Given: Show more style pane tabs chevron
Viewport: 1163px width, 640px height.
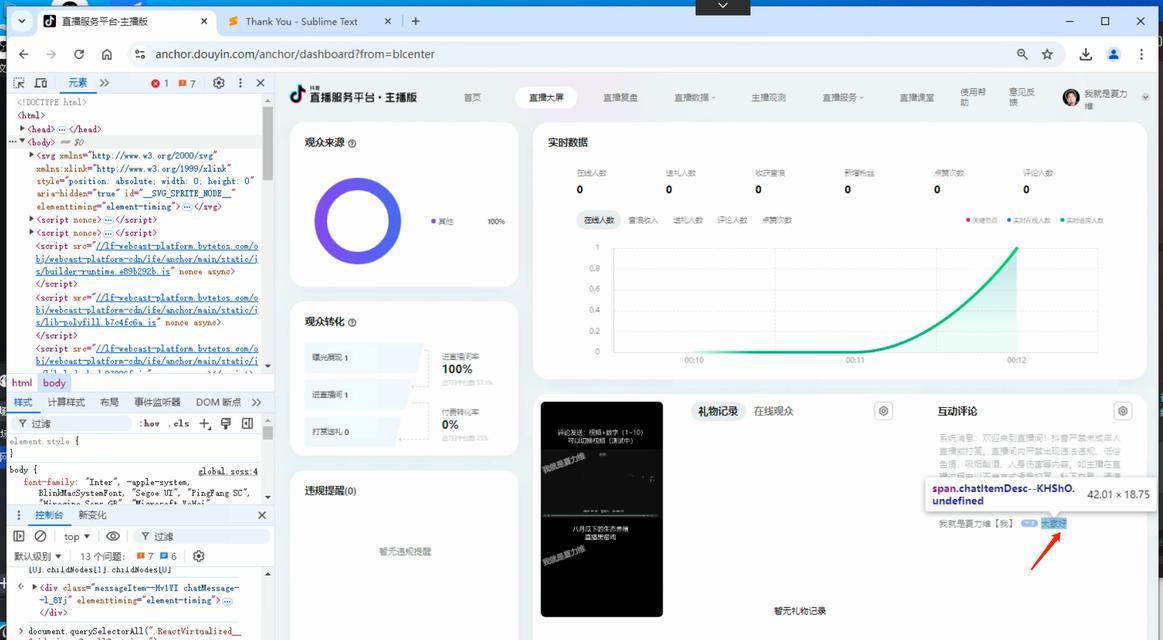Looking at the screenshot, I should click(x=256, y=402).
